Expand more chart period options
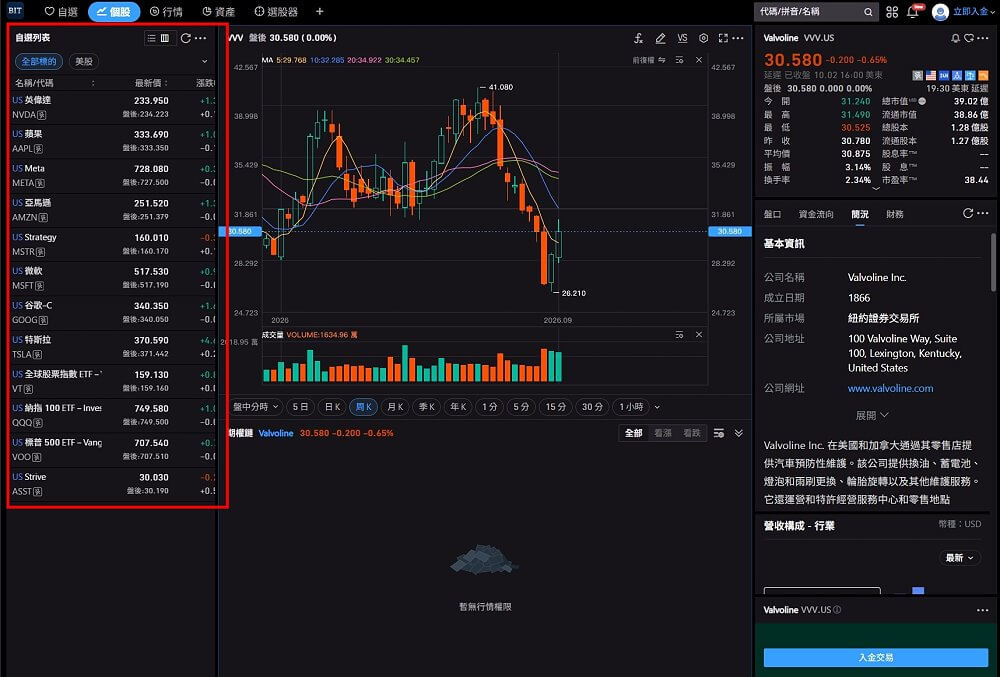 658,407
